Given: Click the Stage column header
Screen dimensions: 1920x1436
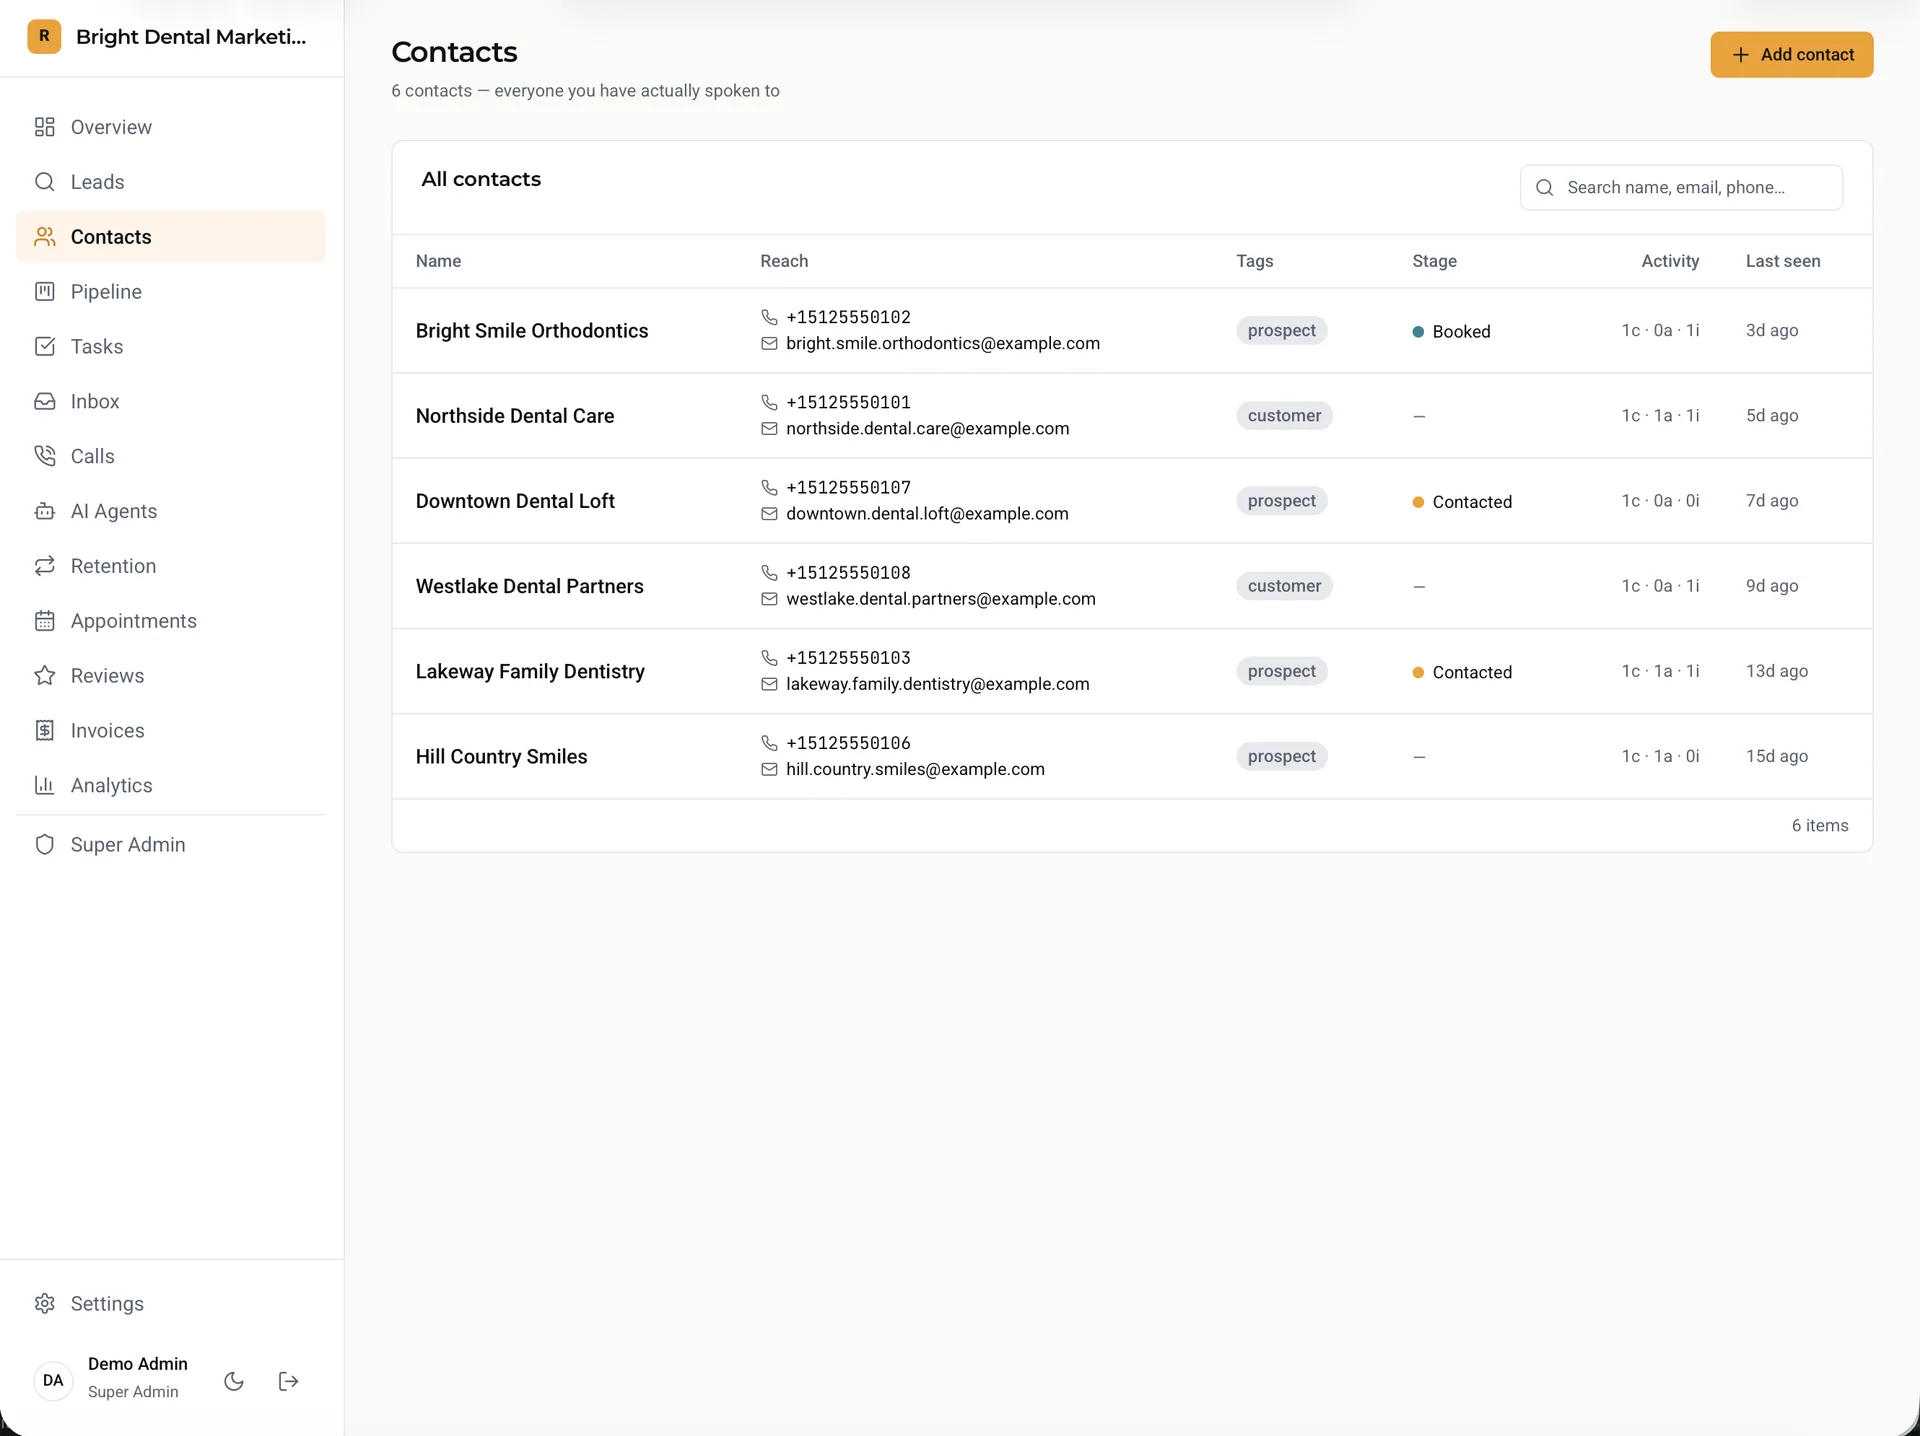Looking at the screenshot, I should click(x=1434, y=261).
